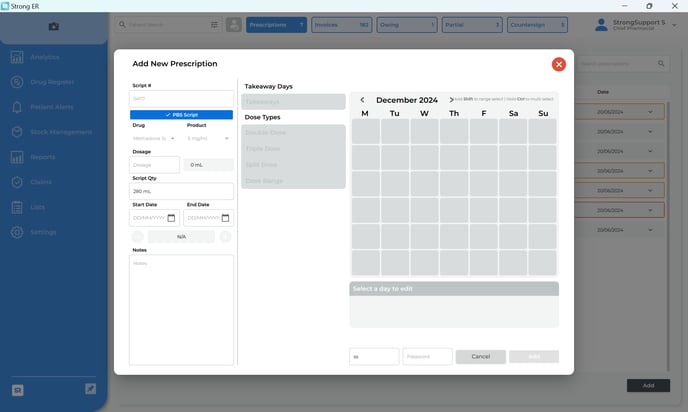Open Stock Management sidebar icon
The image size is (688, 412).
[17, 132]
